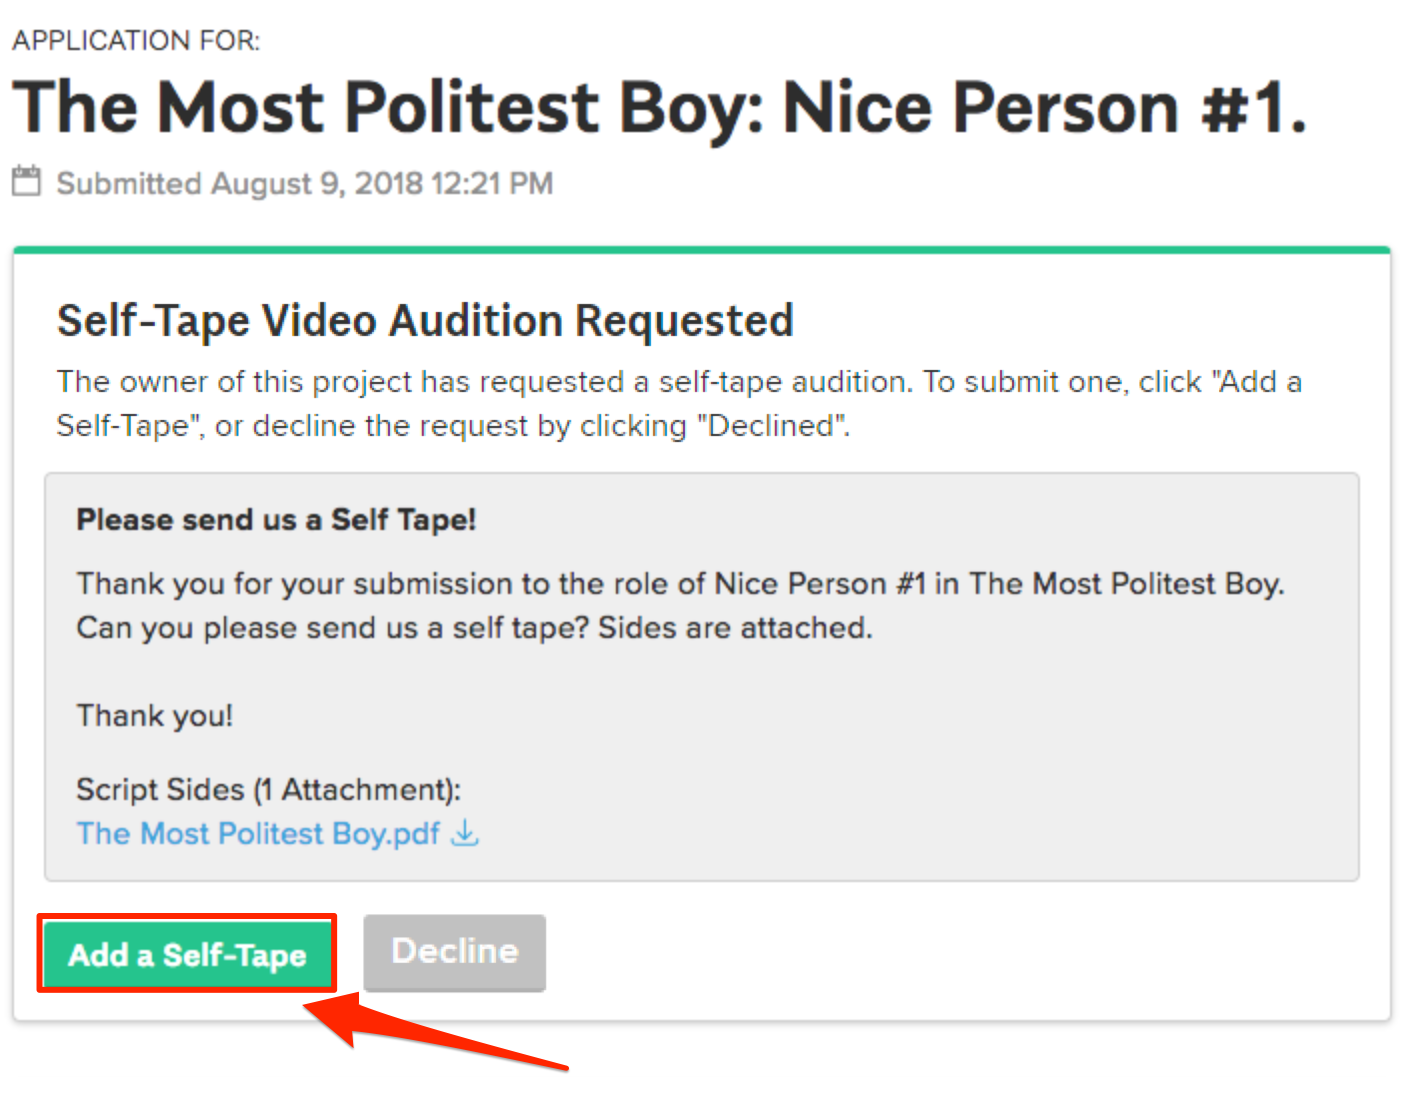Click the Submitted August 9, 2018 timestamp
Viewport: 1418px width, 1118px height.
304,184
